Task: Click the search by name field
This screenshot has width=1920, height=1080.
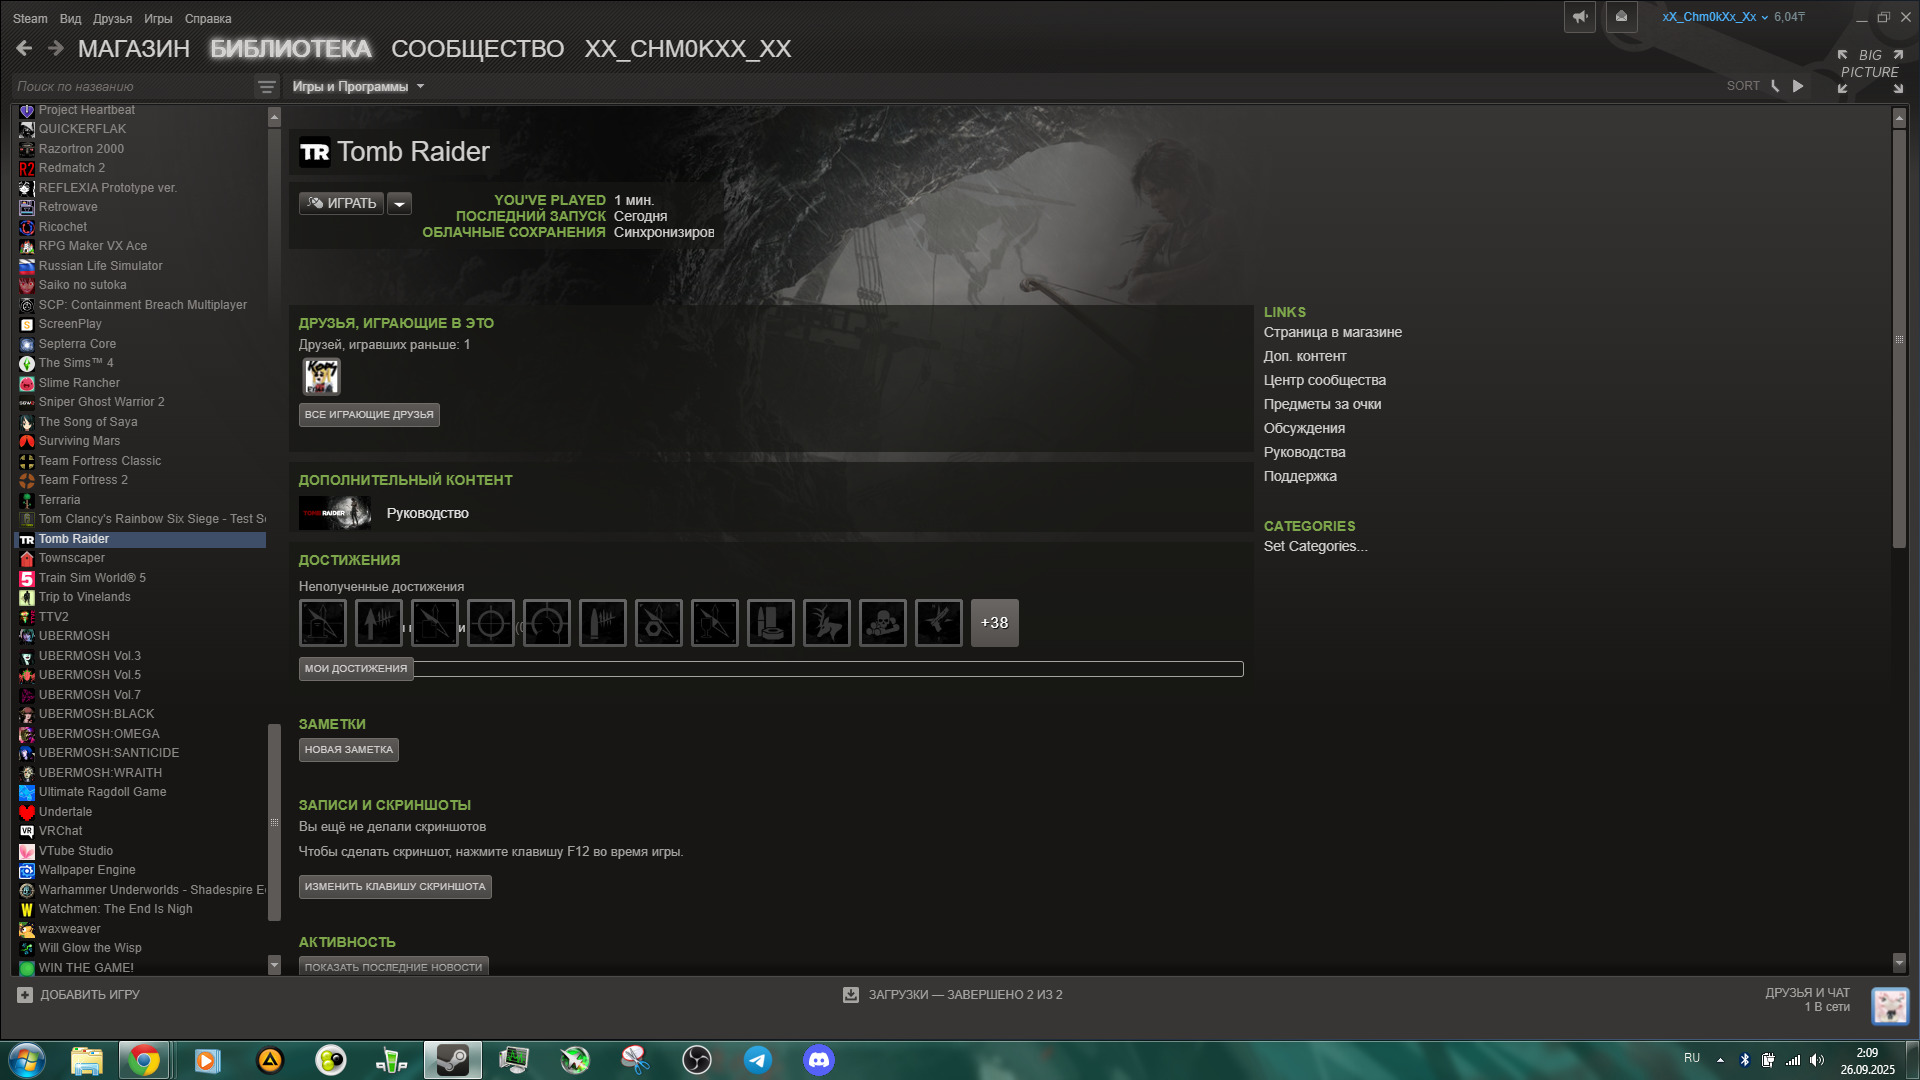Action: (x=130, y=87)
